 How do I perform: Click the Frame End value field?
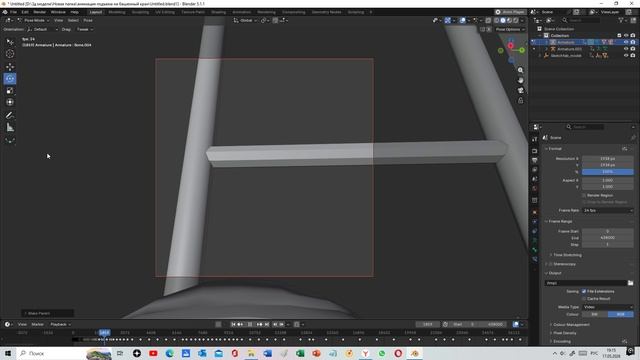coord(608,238)
